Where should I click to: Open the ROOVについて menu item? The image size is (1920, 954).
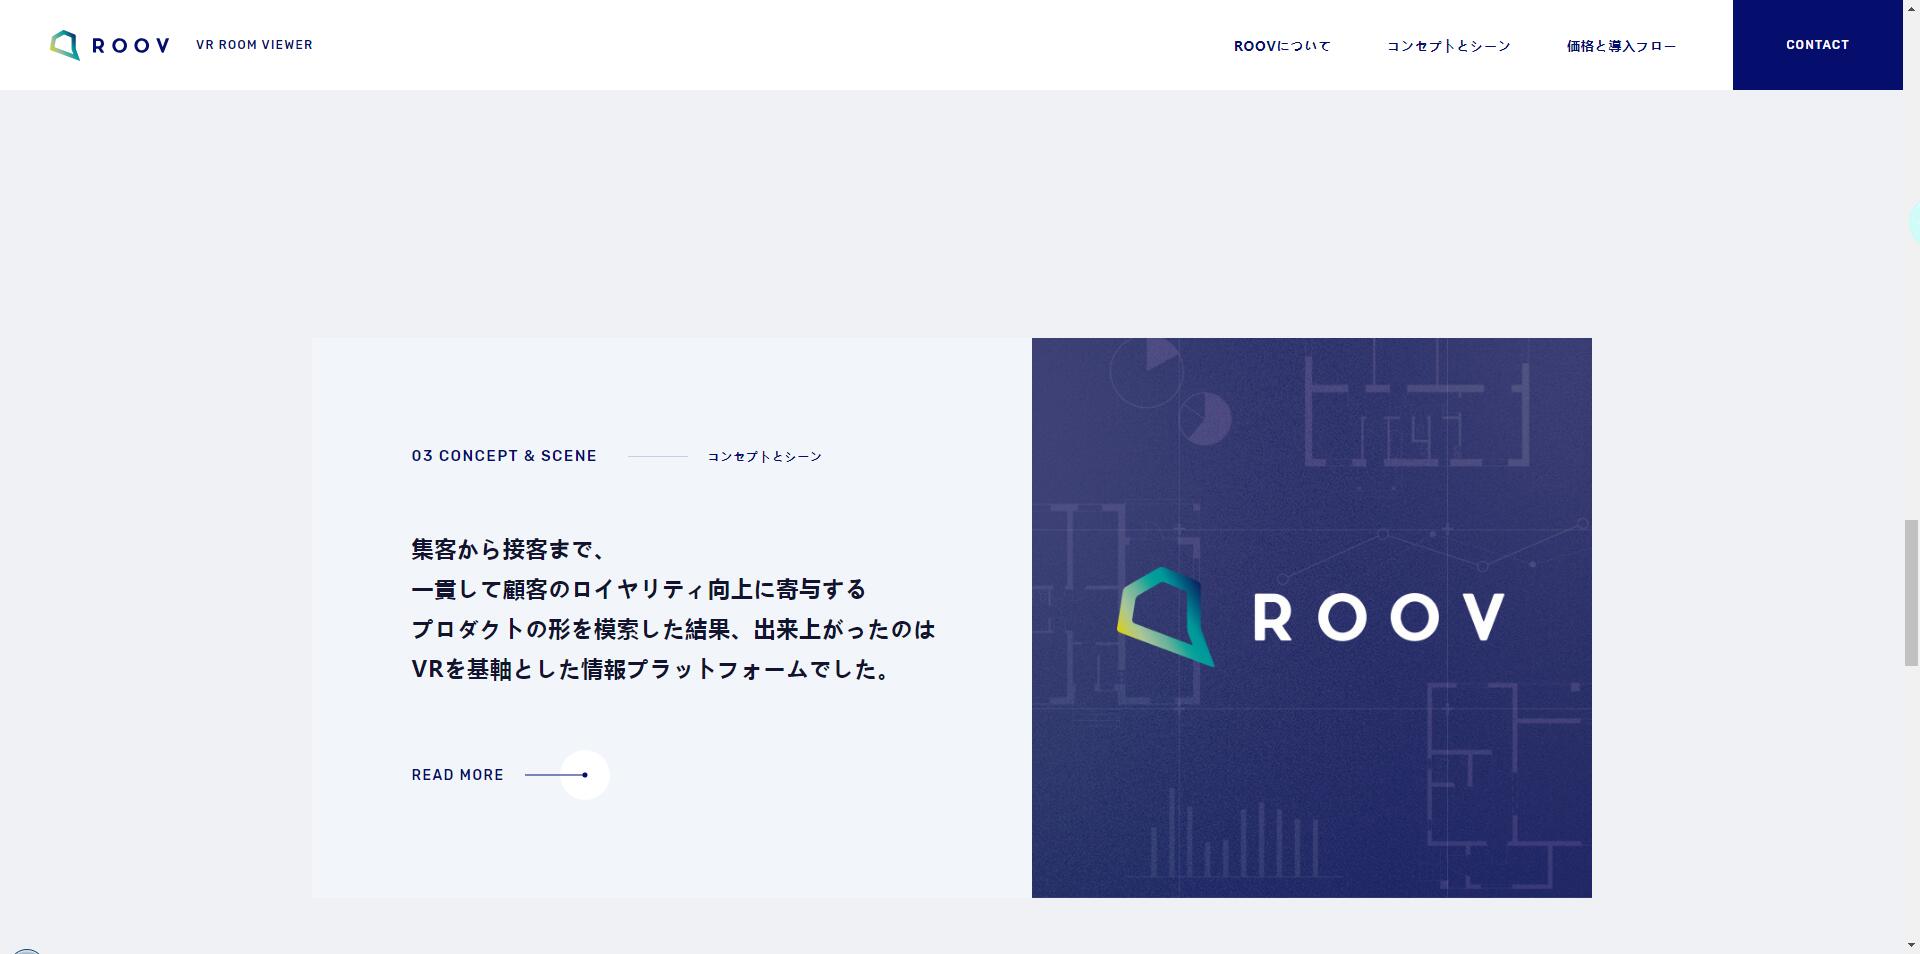[x=1282, y=46]
